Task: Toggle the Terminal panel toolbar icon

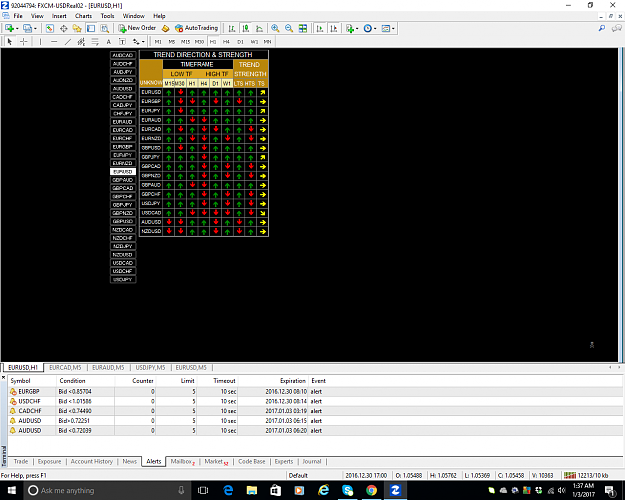Action: point(91,28)
